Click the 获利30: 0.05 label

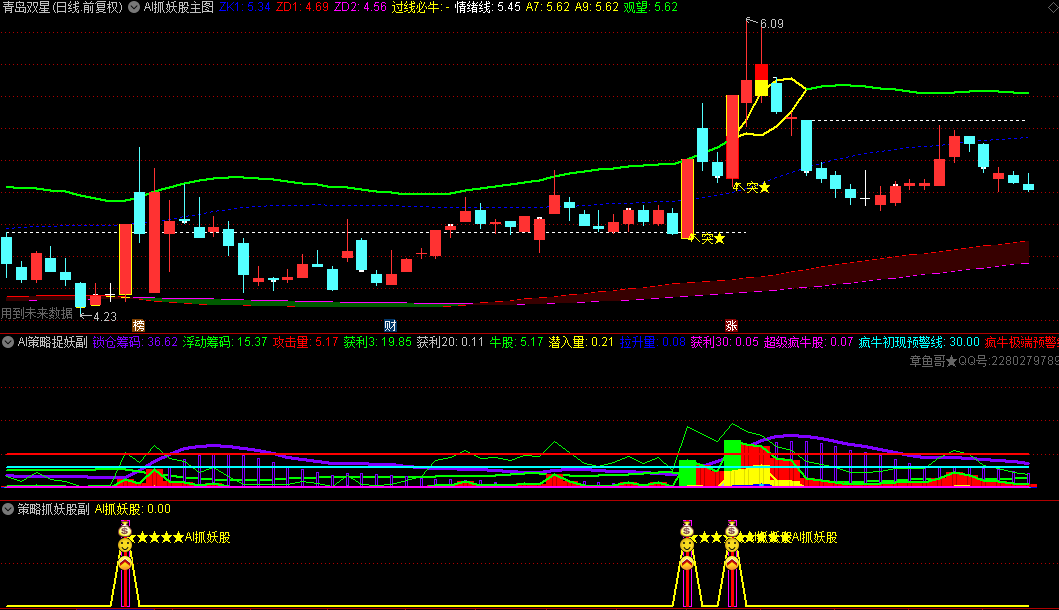click(x=725, y=342)
